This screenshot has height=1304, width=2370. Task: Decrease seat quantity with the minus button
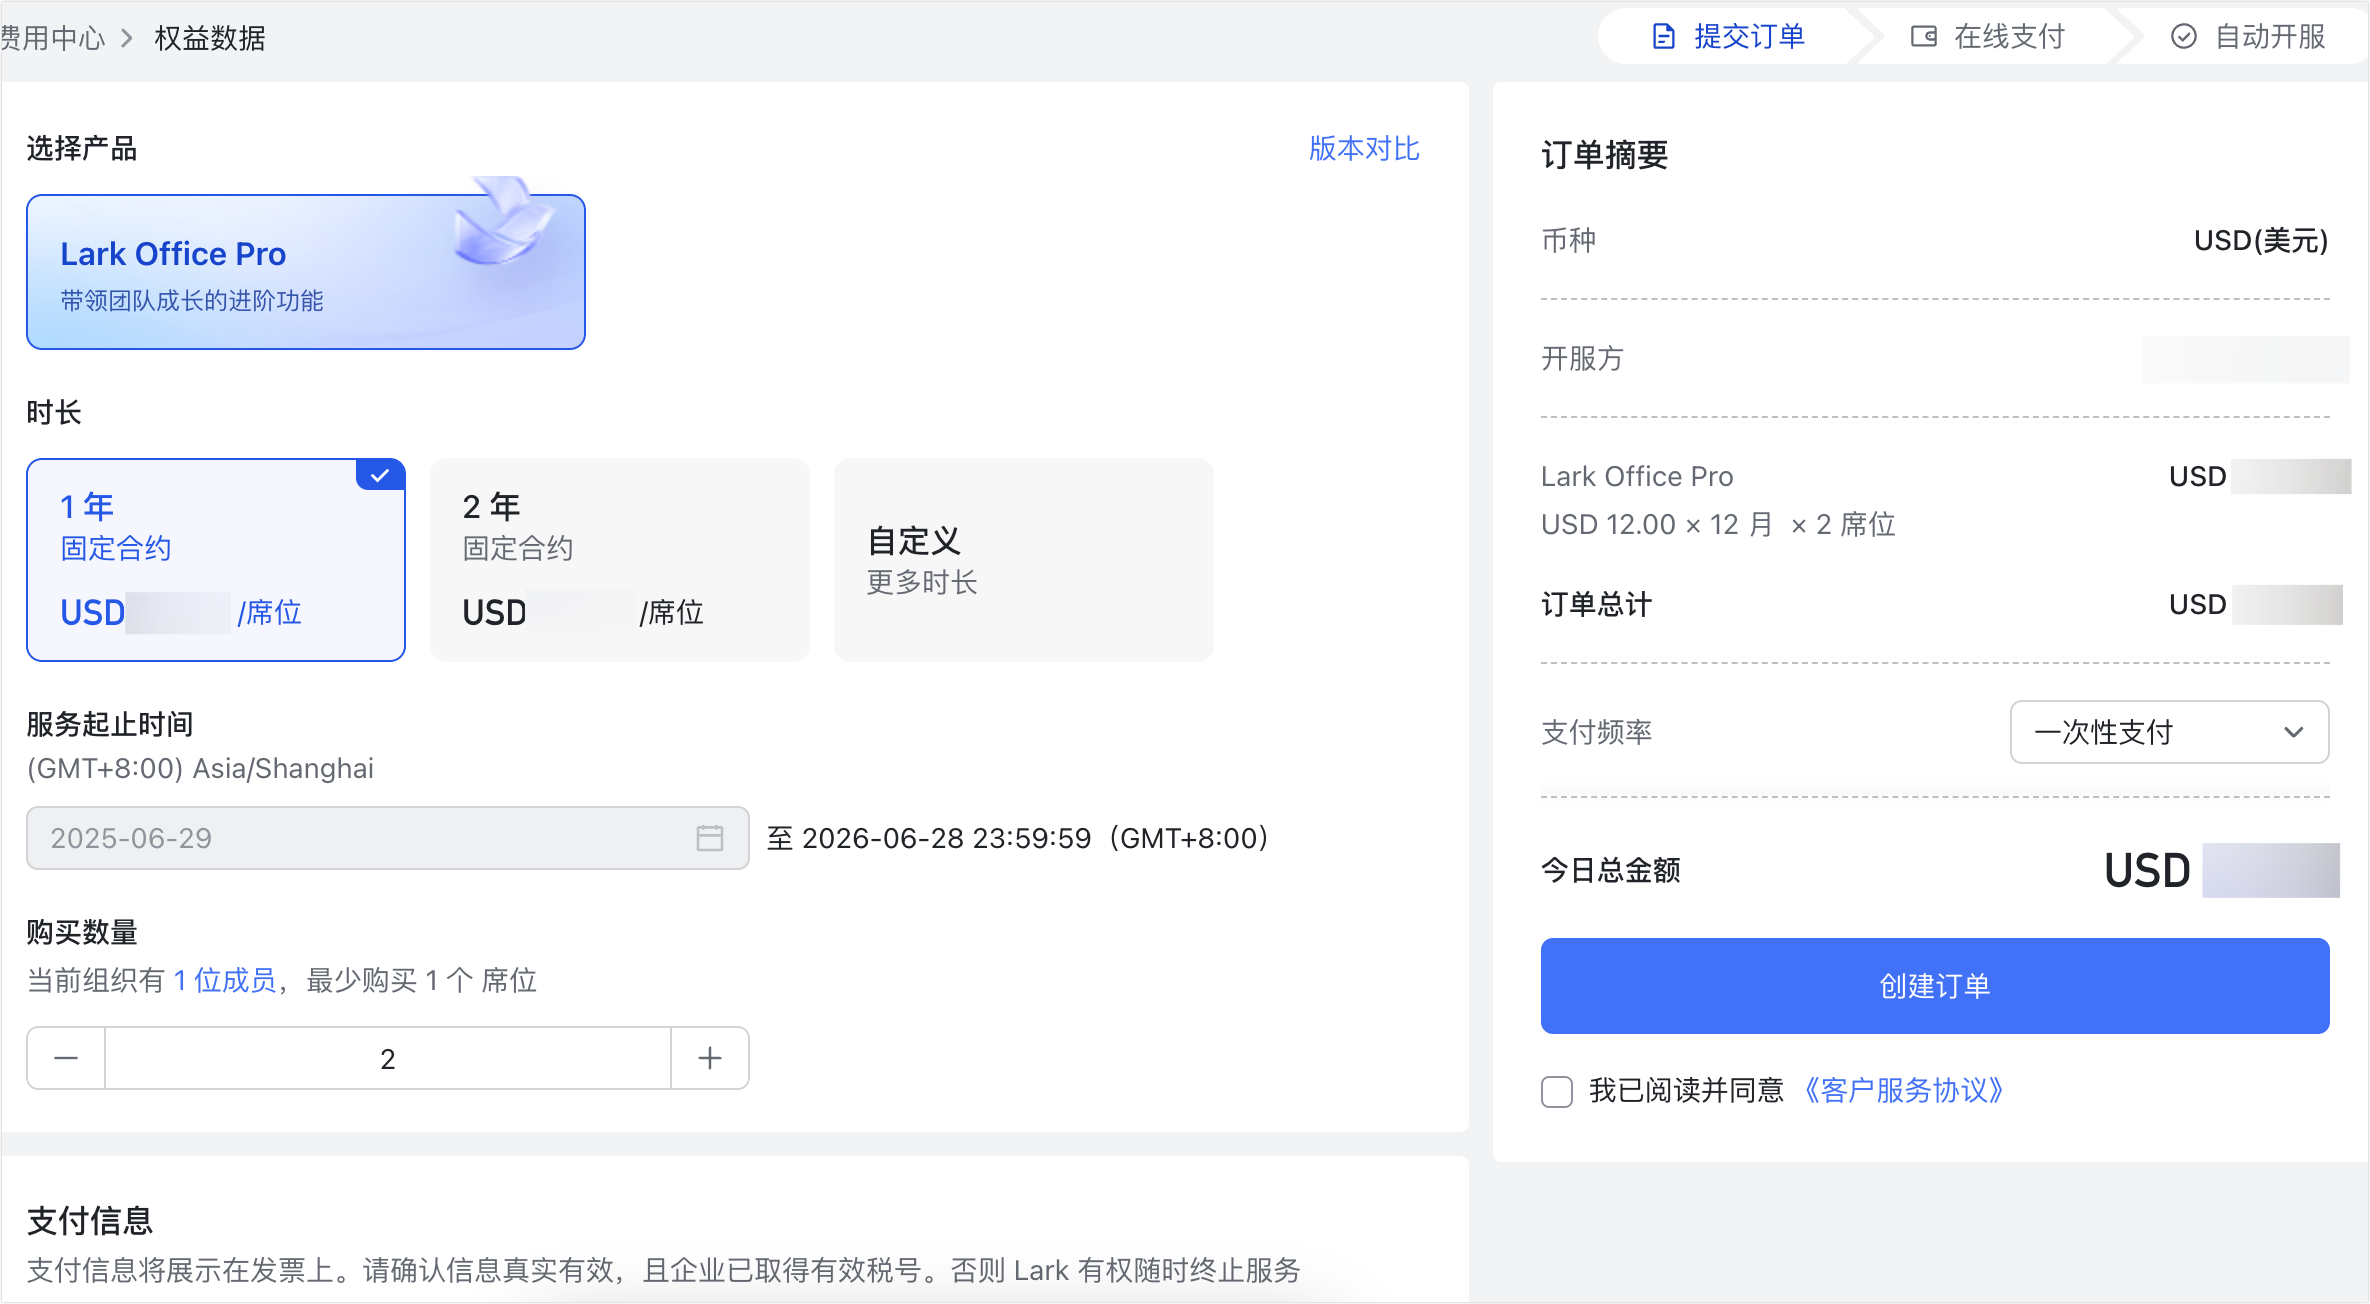[x=66, y=1058]
